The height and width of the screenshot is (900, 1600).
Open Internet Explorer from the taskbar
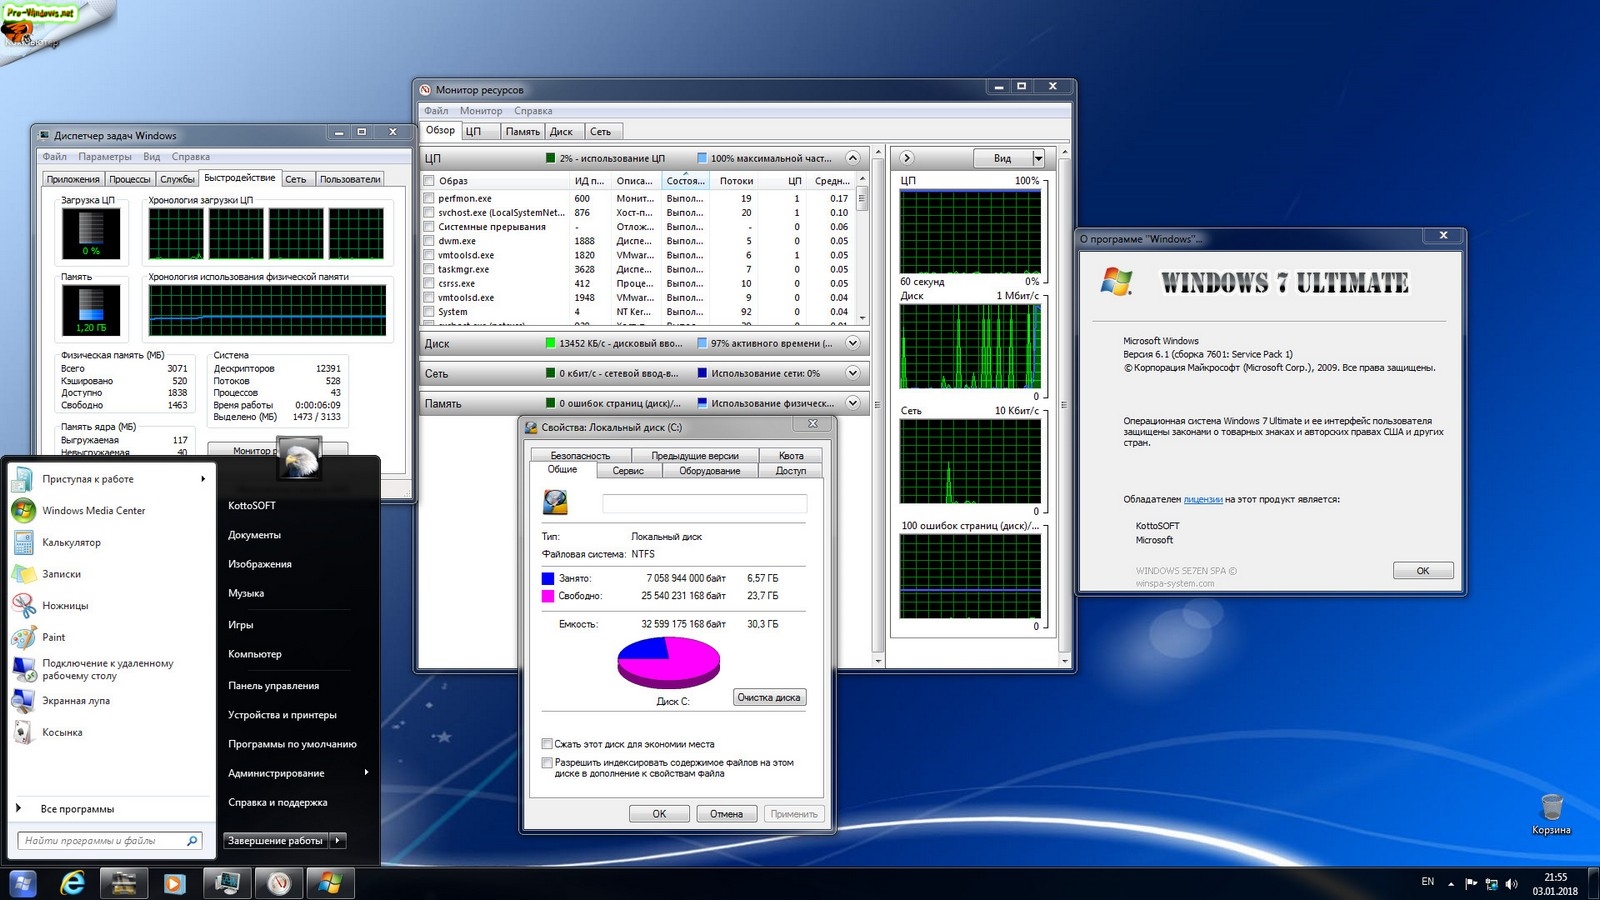pos(72,884)
